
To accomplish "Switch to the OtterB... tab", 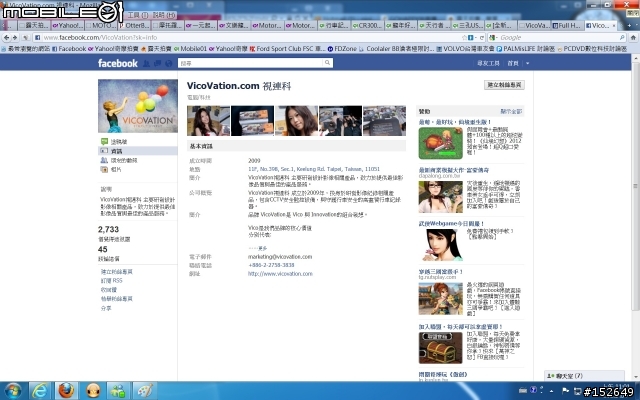I will click(134, 25).
